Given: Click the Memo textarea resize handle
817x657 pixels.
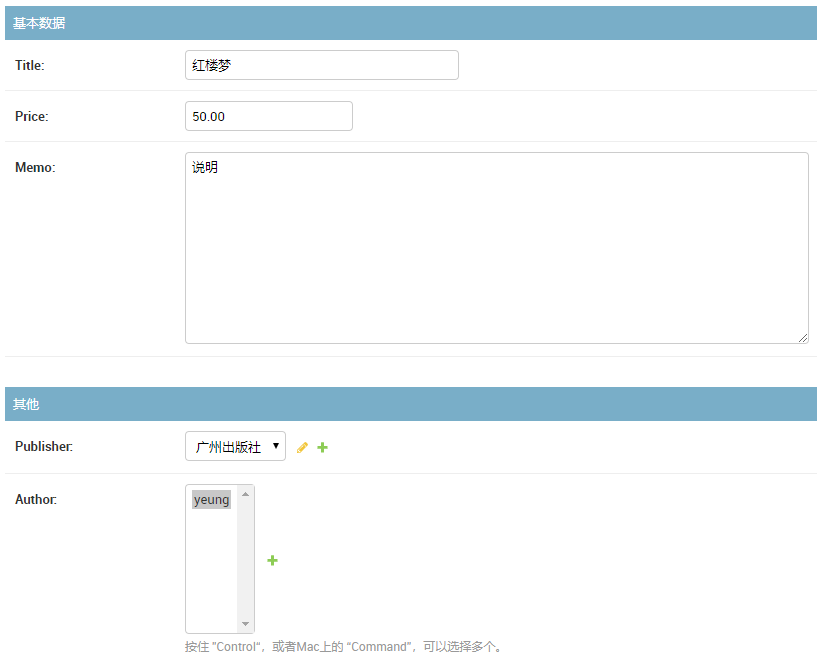Looking at the screenshot, I should tap(803, 338).
